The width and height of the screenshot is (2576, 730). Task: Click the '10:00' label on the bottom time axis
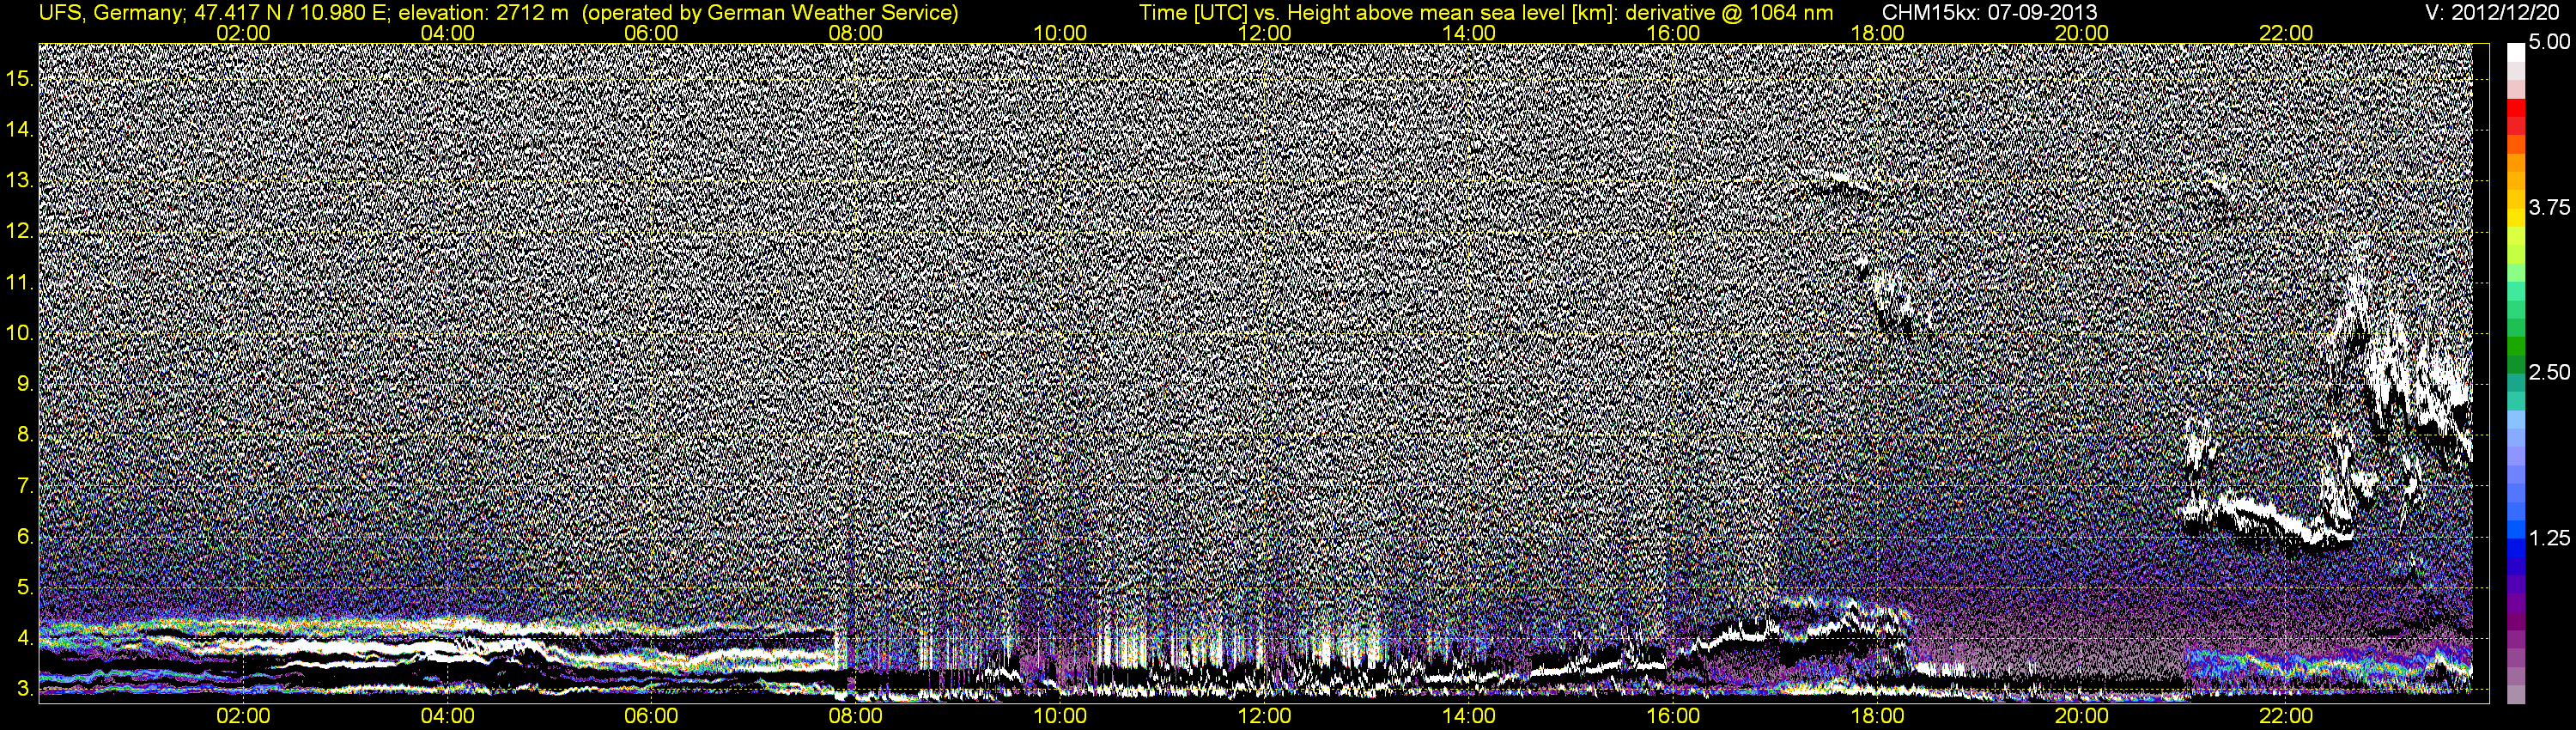pyautogui.click(x=1060, y=716)
